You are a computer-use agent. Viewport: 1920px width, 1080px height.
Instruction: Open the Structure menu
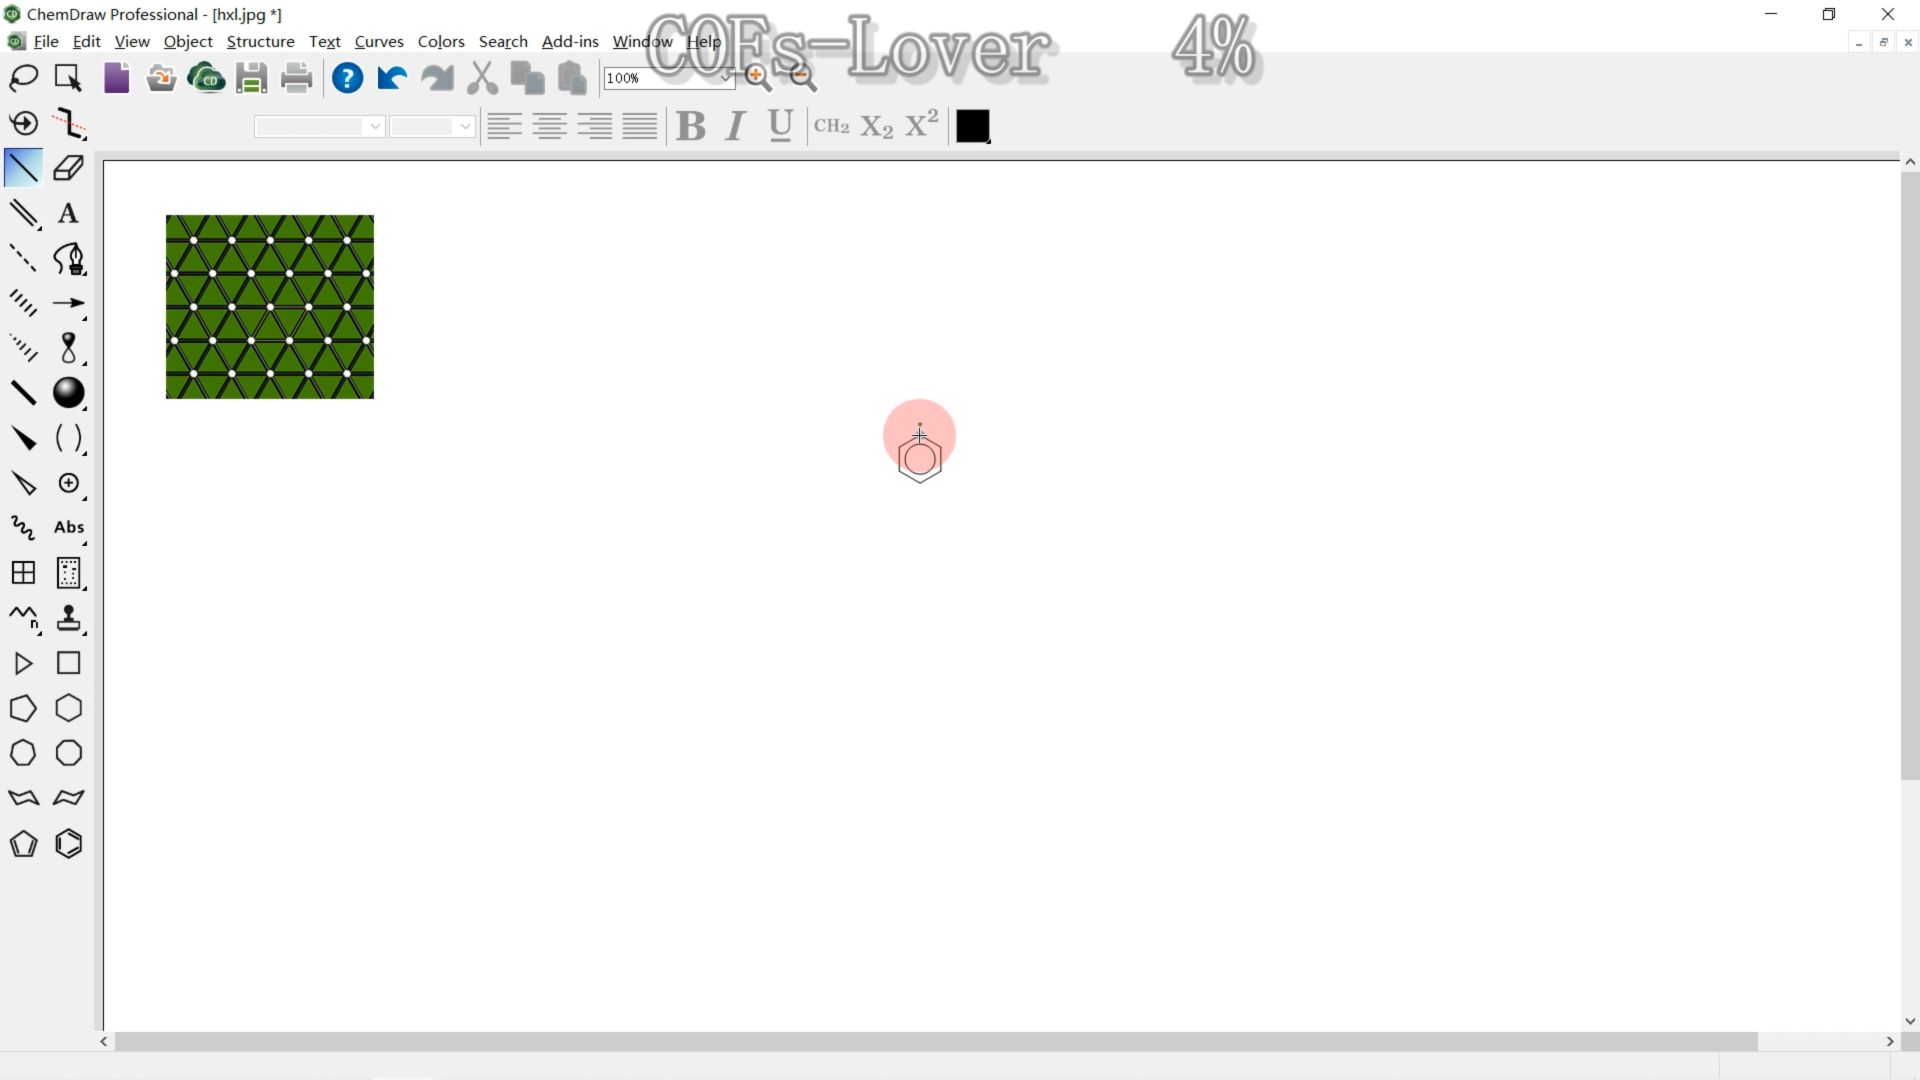tap(260, 41)
